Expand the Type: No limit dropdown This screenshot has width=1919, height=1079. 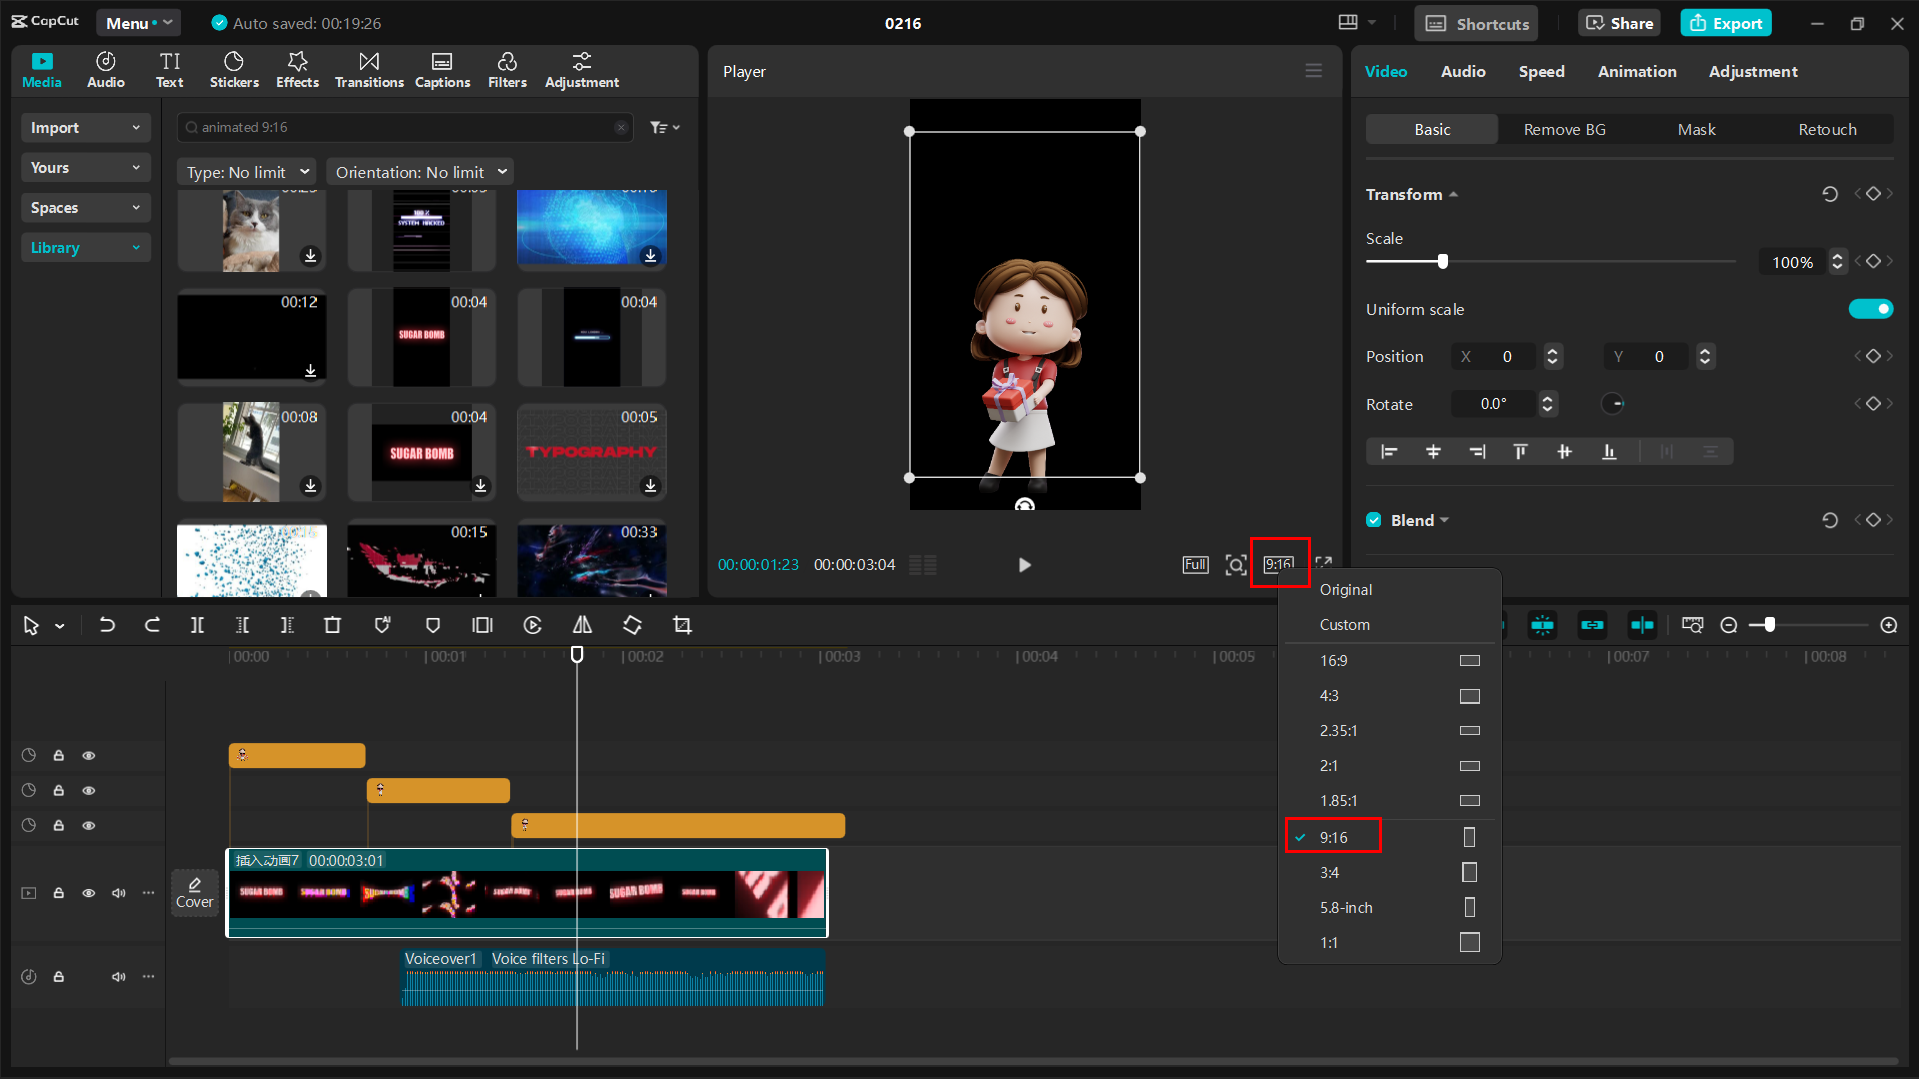pyautogui.click(x=247, y=172)
